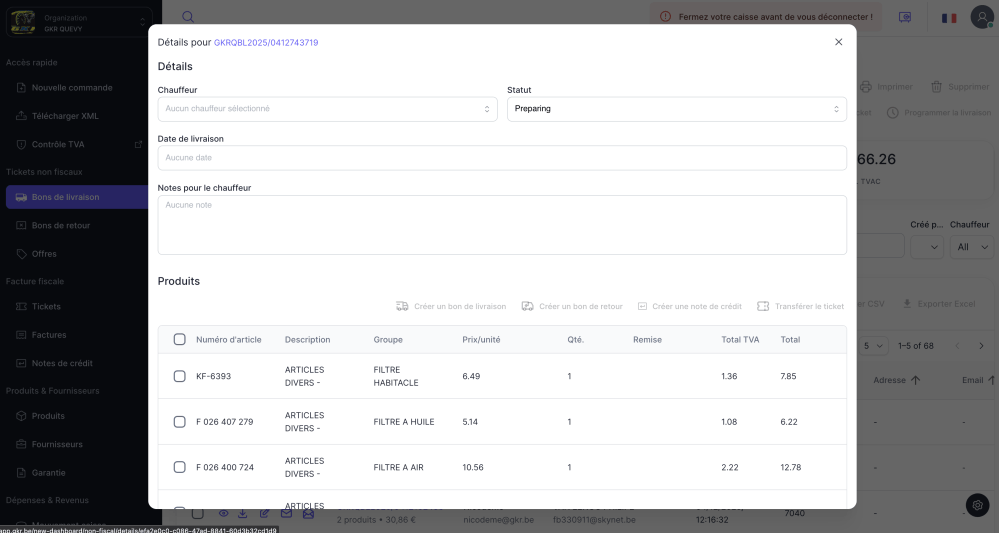Open the GKRQBL2025/0412743719 reference link

266,43
